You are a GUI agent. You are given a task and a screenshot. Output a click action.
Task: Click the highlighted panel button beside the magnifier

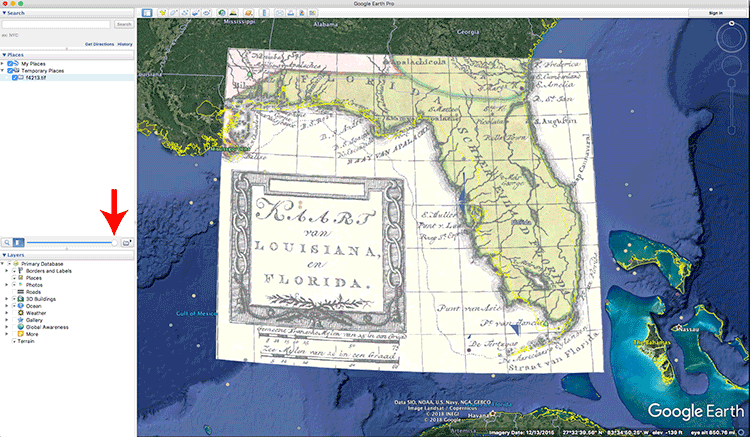[x=19, y=243]
